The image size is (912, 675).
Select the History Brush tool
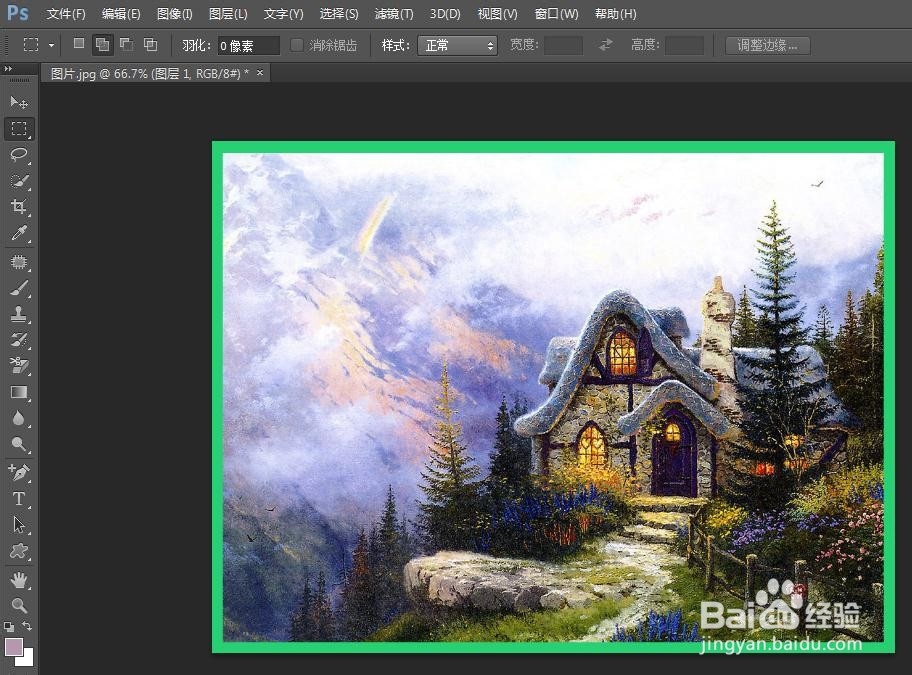pyautogui.click(x=19, y=340)
